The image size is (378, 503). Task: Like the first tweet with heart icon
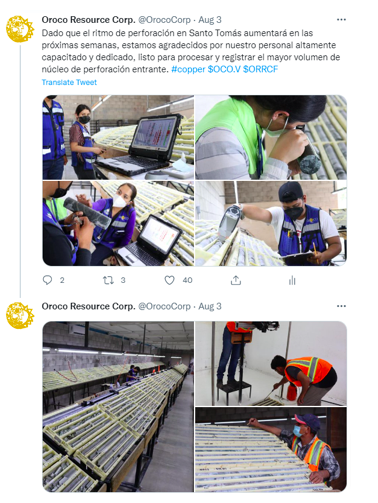click(169, 280)
